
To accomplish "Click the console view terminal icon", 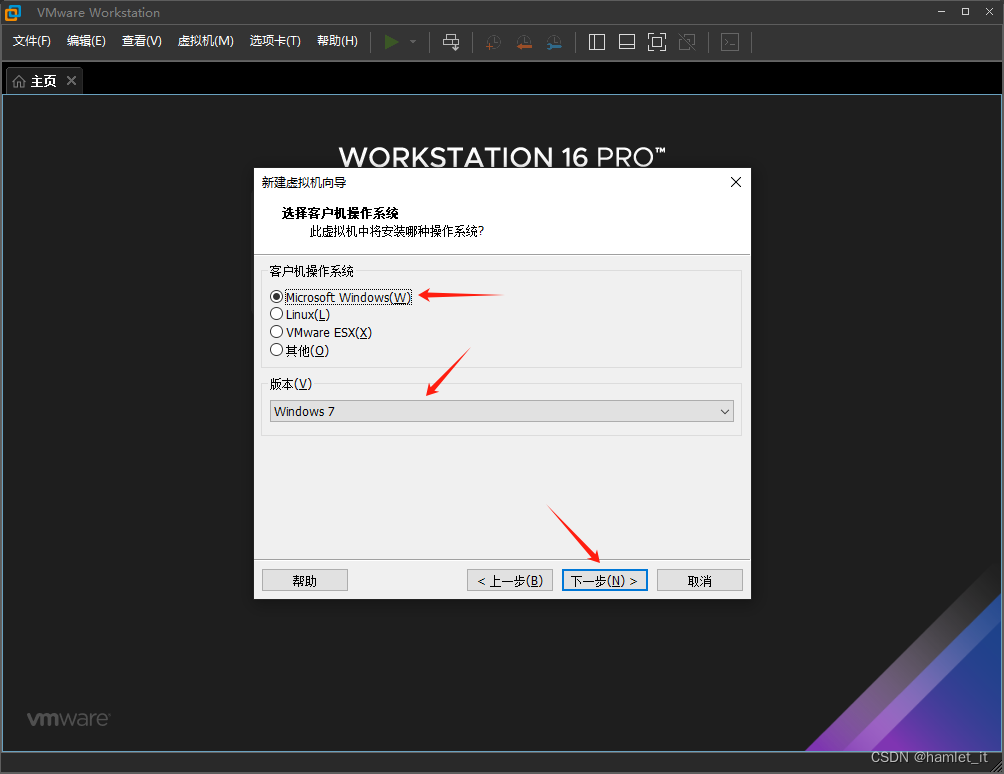I will coord(730,42).
